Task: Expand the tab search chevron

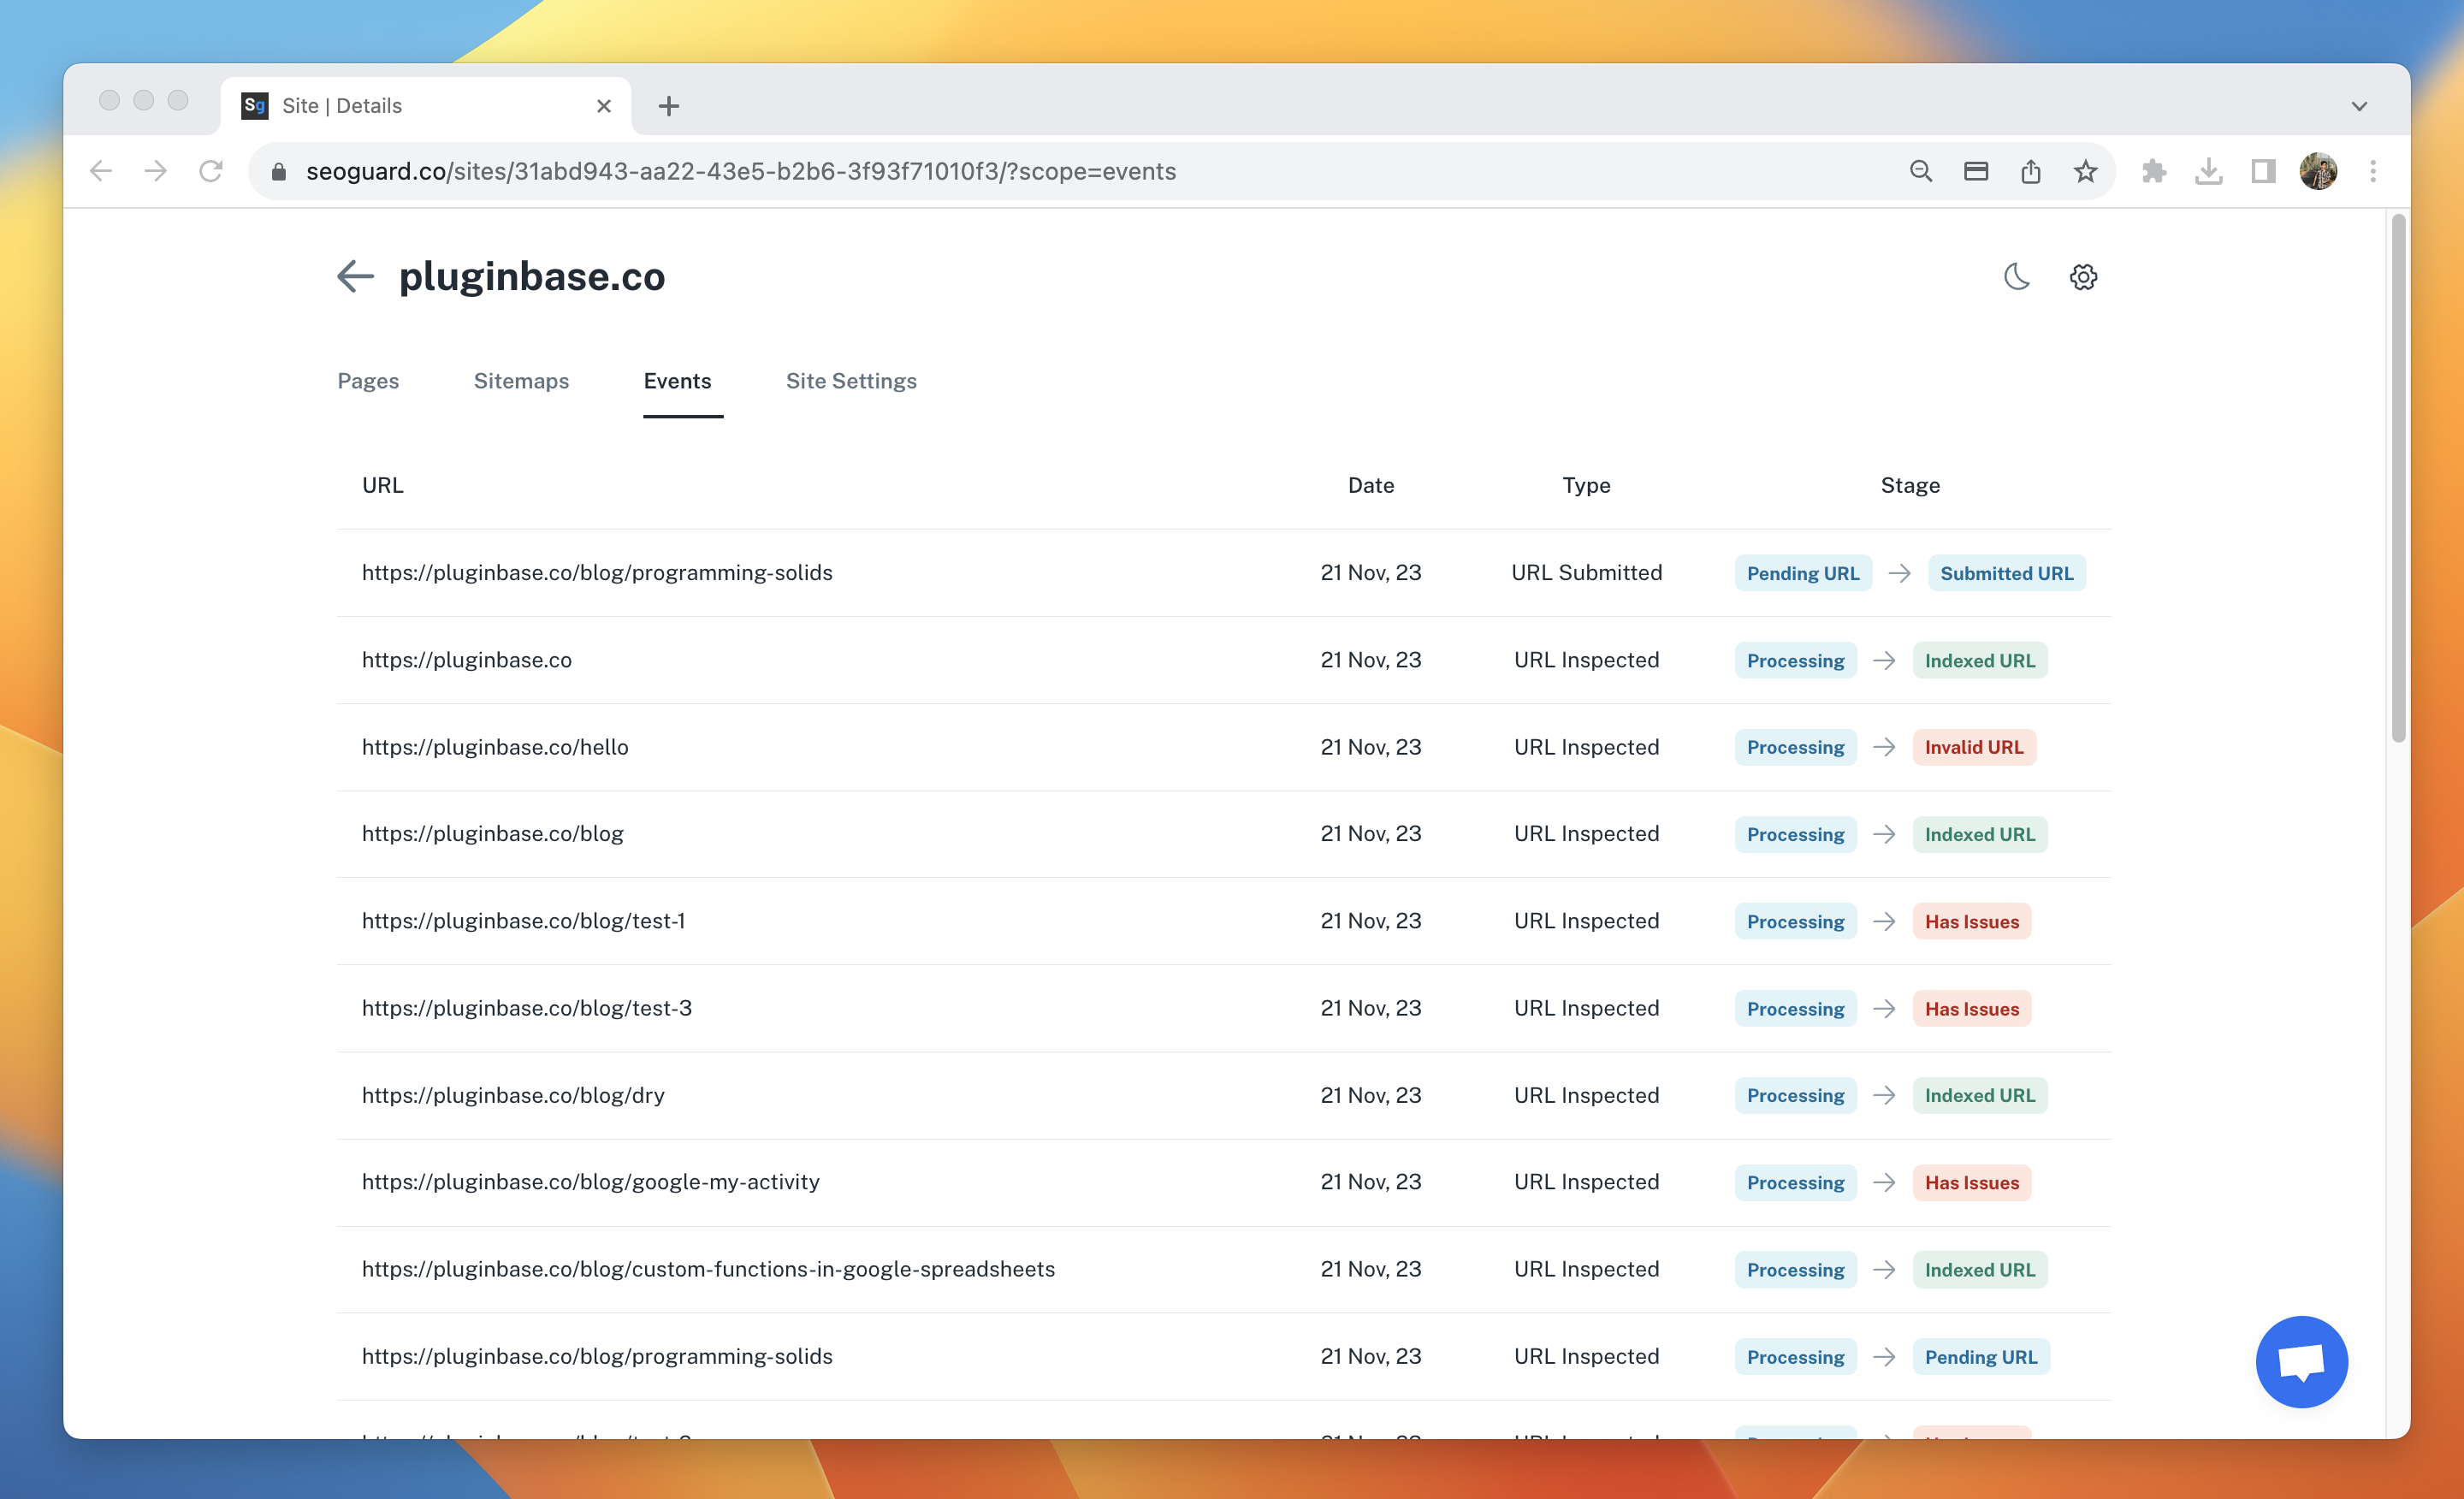Action: tap(2359, 106)
